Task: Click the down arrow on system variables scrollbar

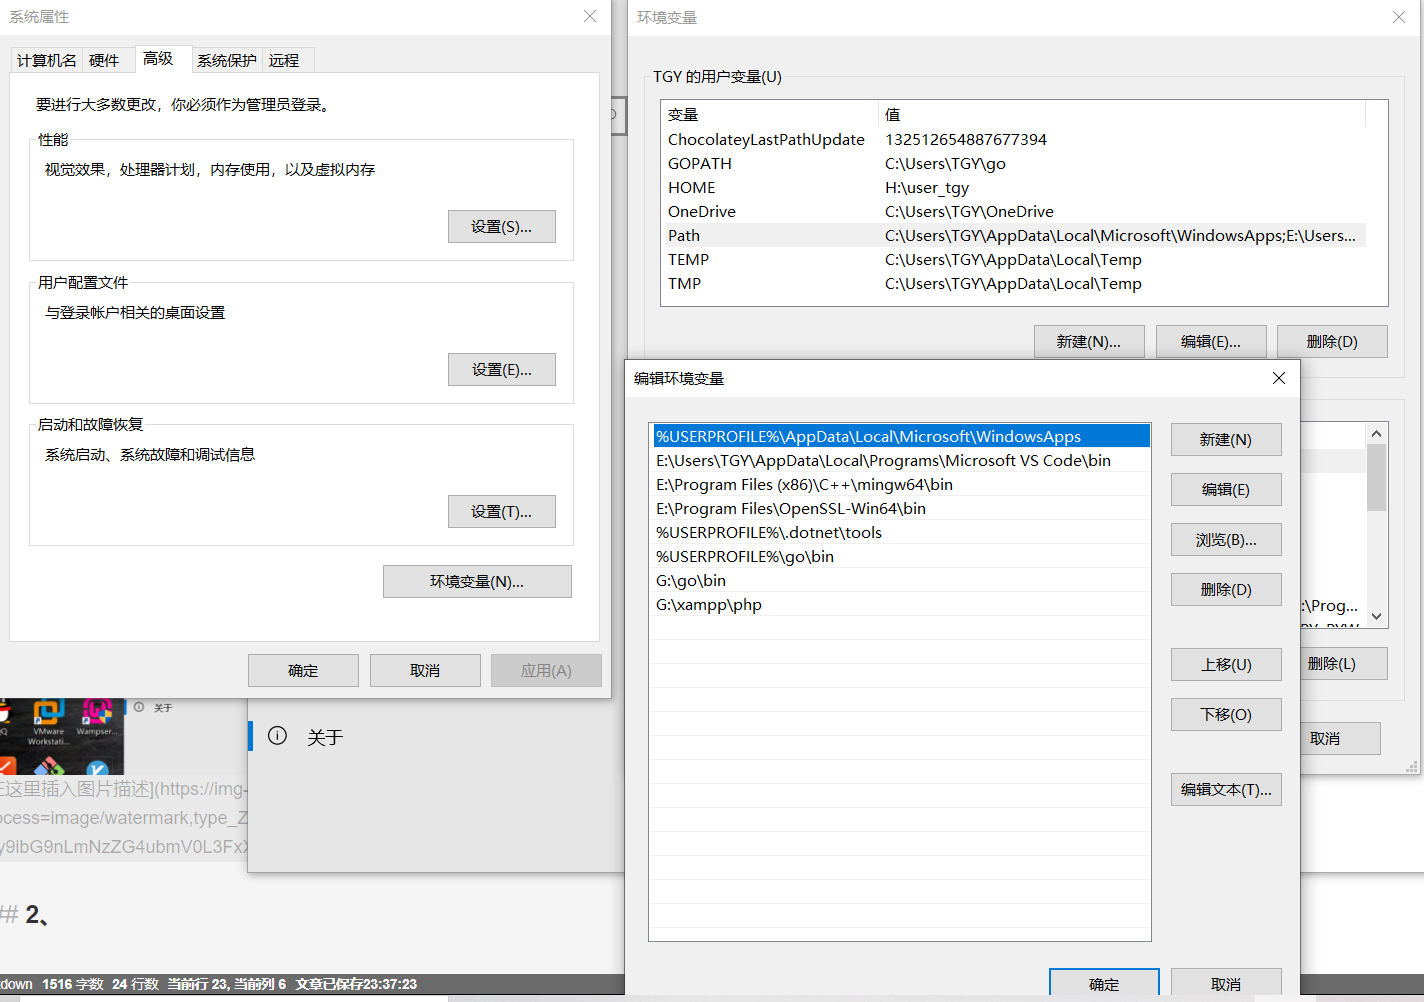Action: click(x=1376, y=617)
